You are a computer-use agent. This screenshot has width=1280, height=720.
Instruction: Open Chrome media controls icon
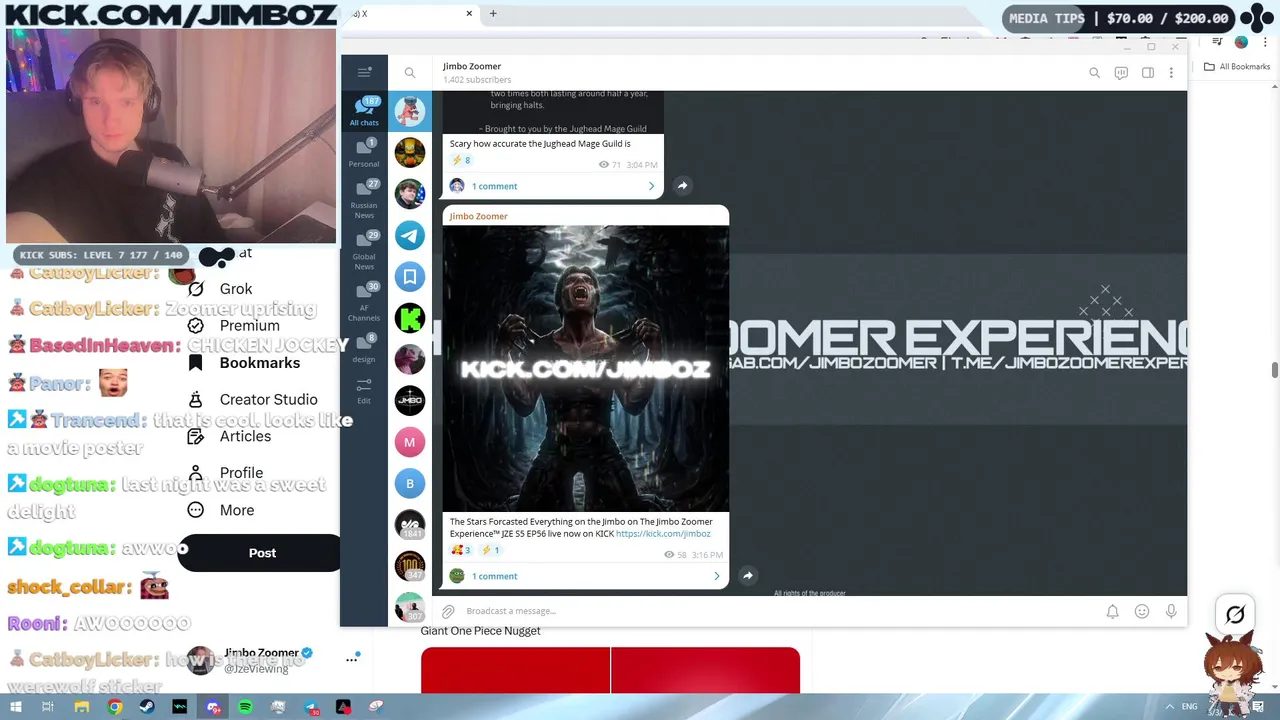coord(1217,42)
